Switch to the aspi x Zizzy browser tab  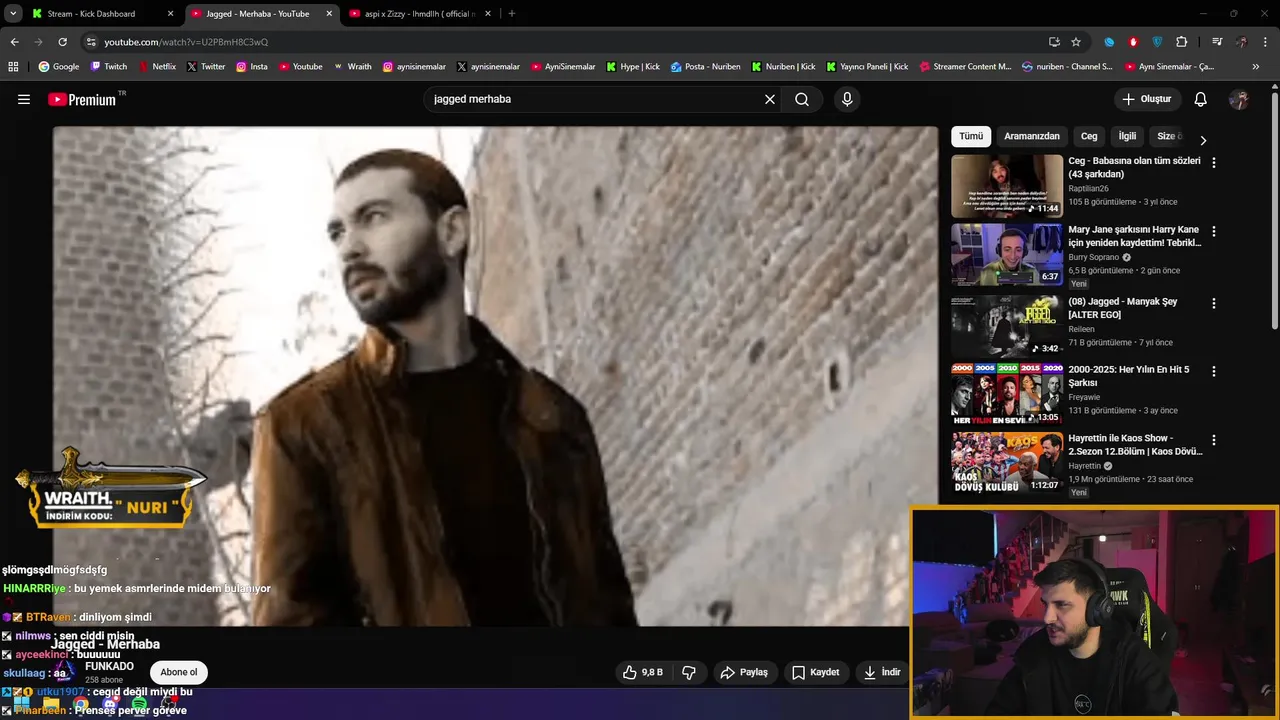[x=420, y=14]
